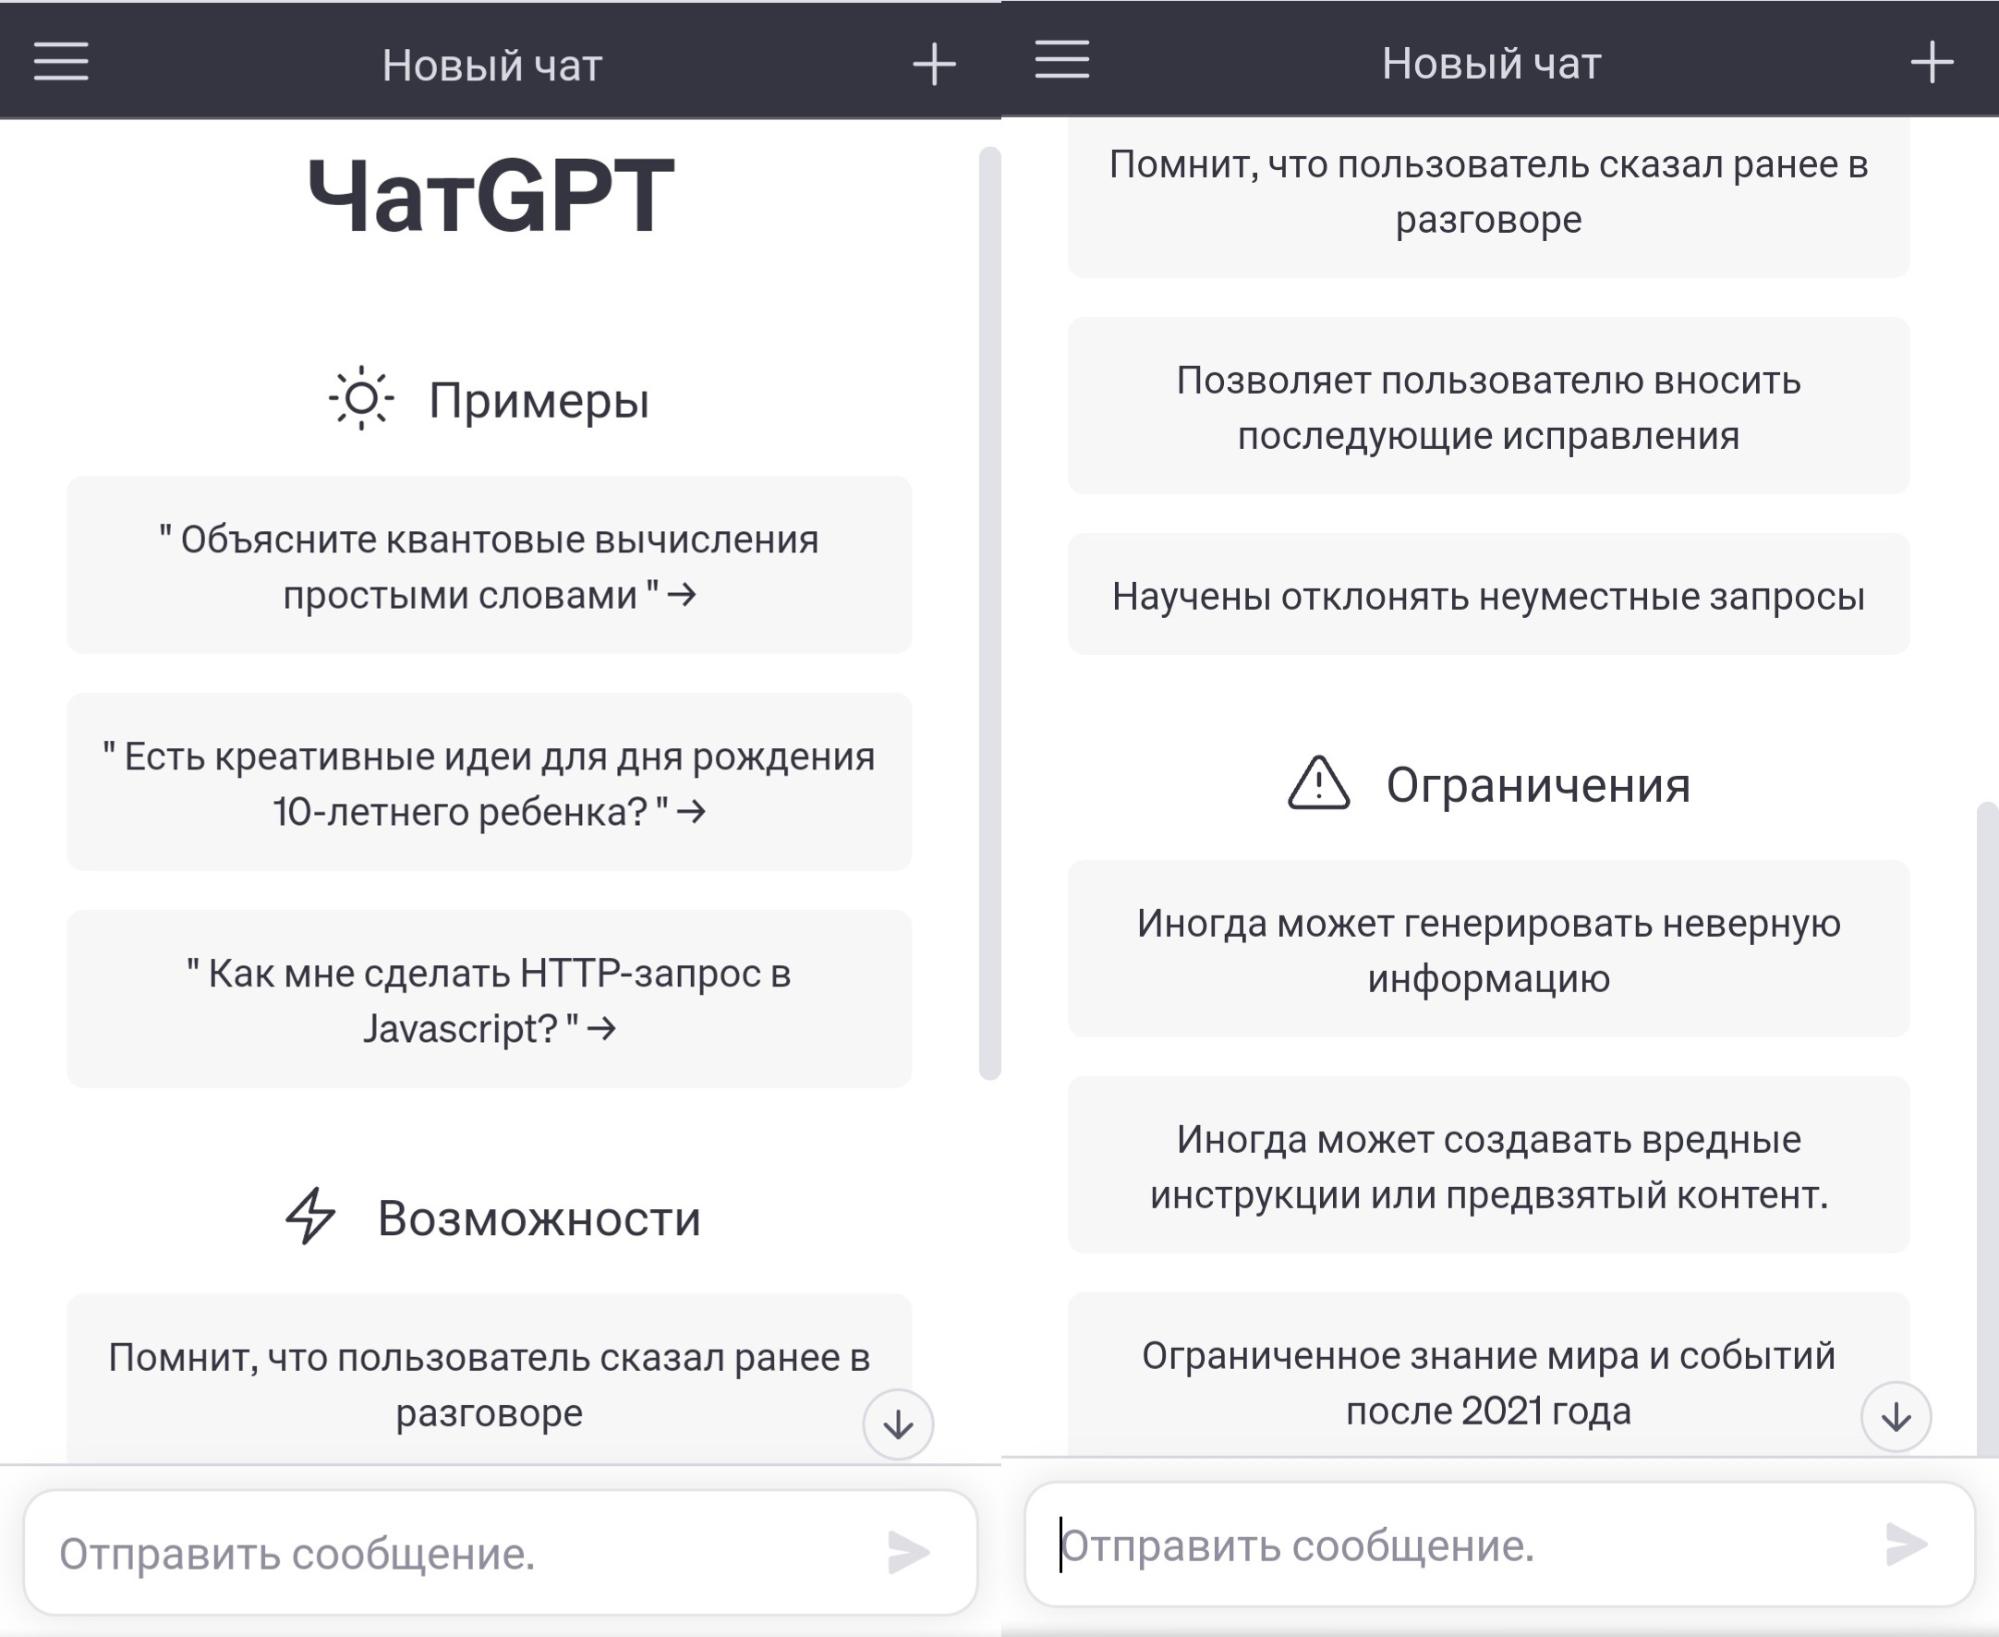
Task: Click 'Новый чат' title in left screen
Action: [492, 65]
